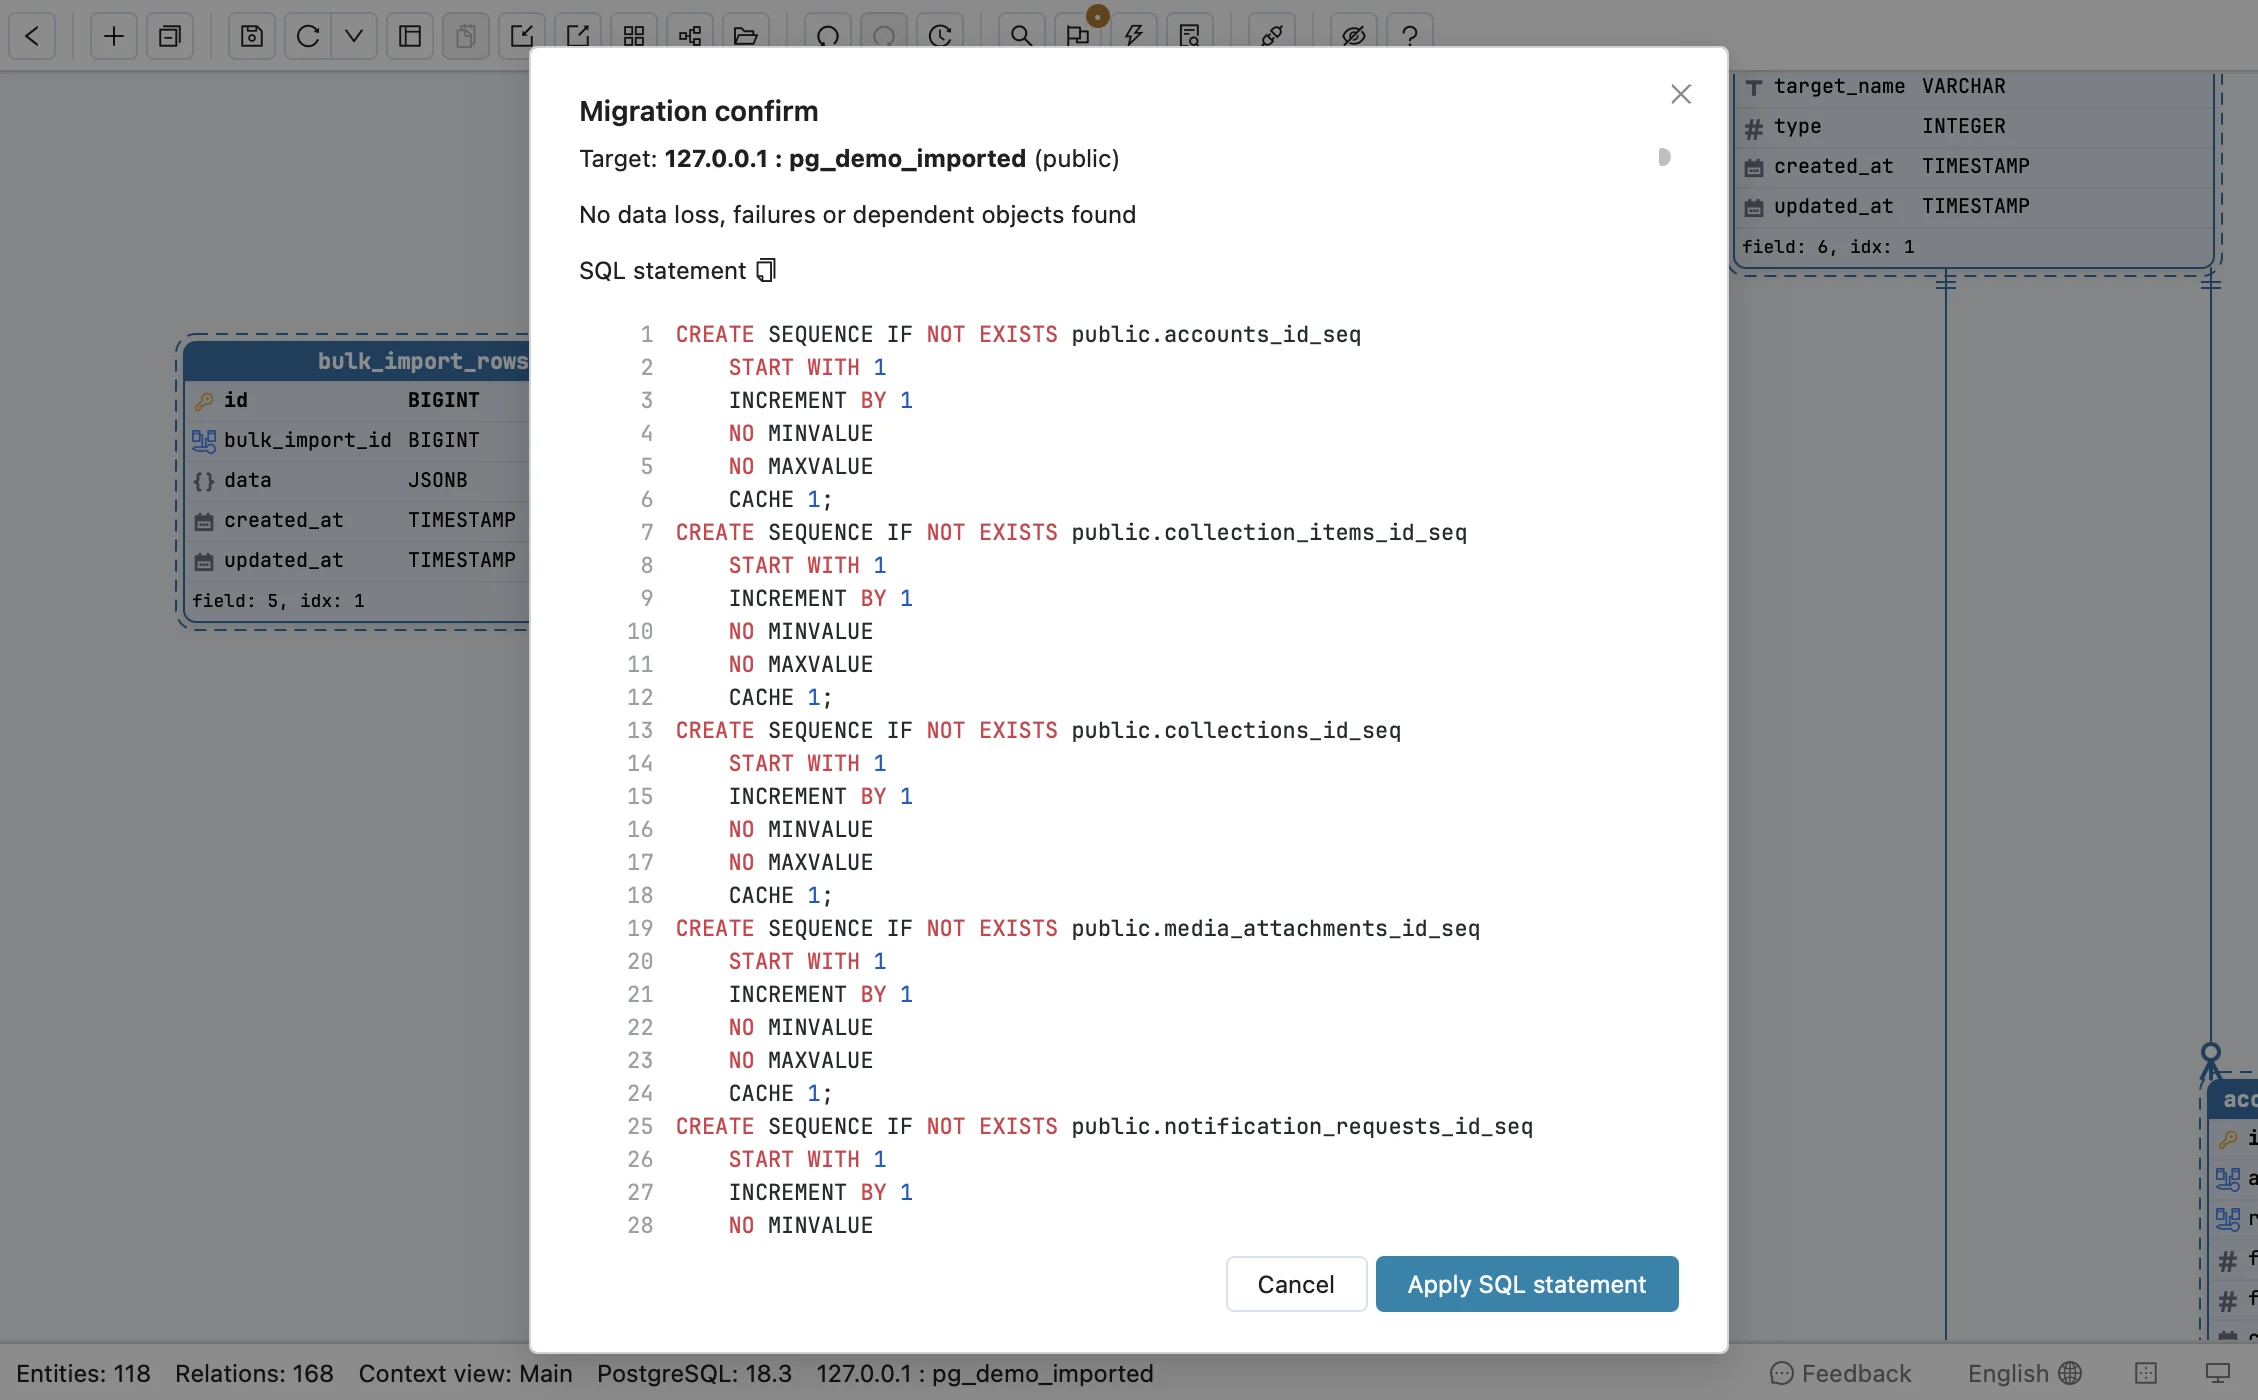Open help with the question mark icon
The height and width of the screenshot is (1400, 2258).
1410,36
